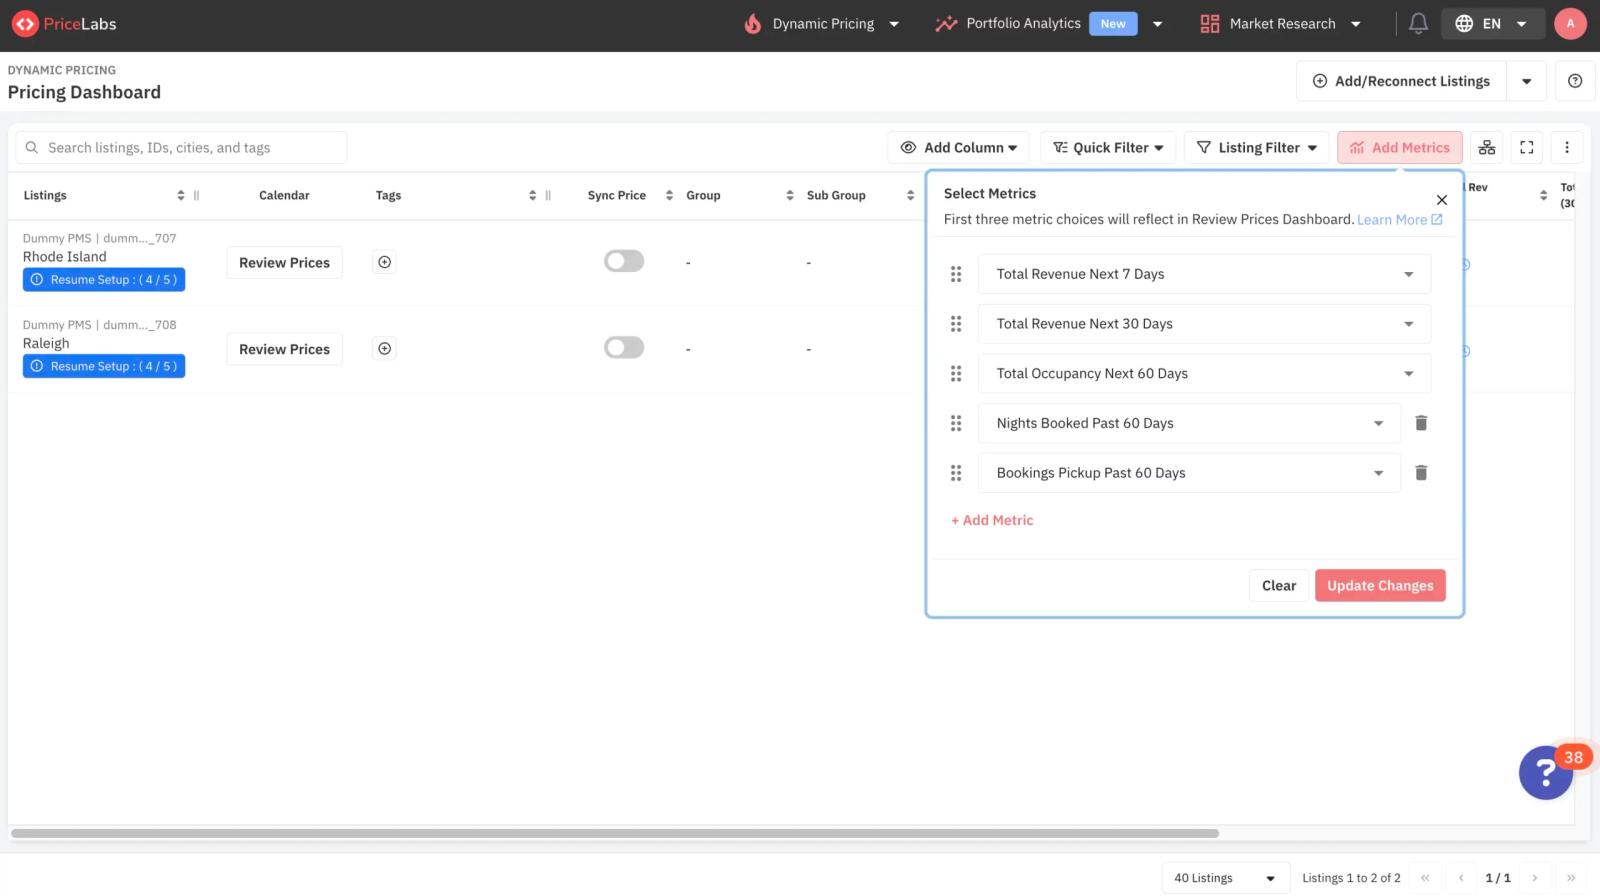Sort by Listings column
This screenshot has height=896, width=1600.
181,196
